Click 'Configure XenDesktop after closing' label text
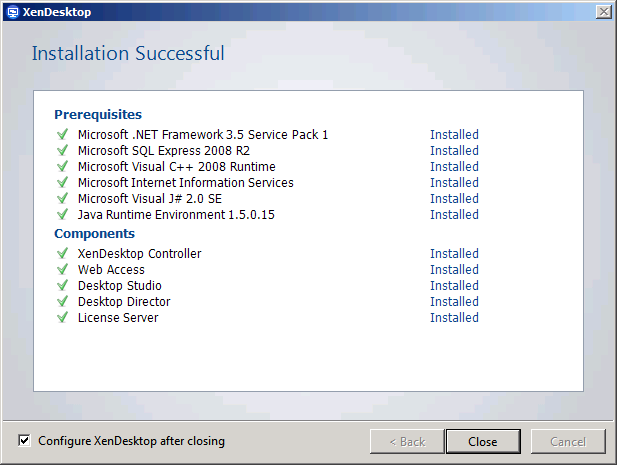Screen dimensions: 617x465 [131, 441]
